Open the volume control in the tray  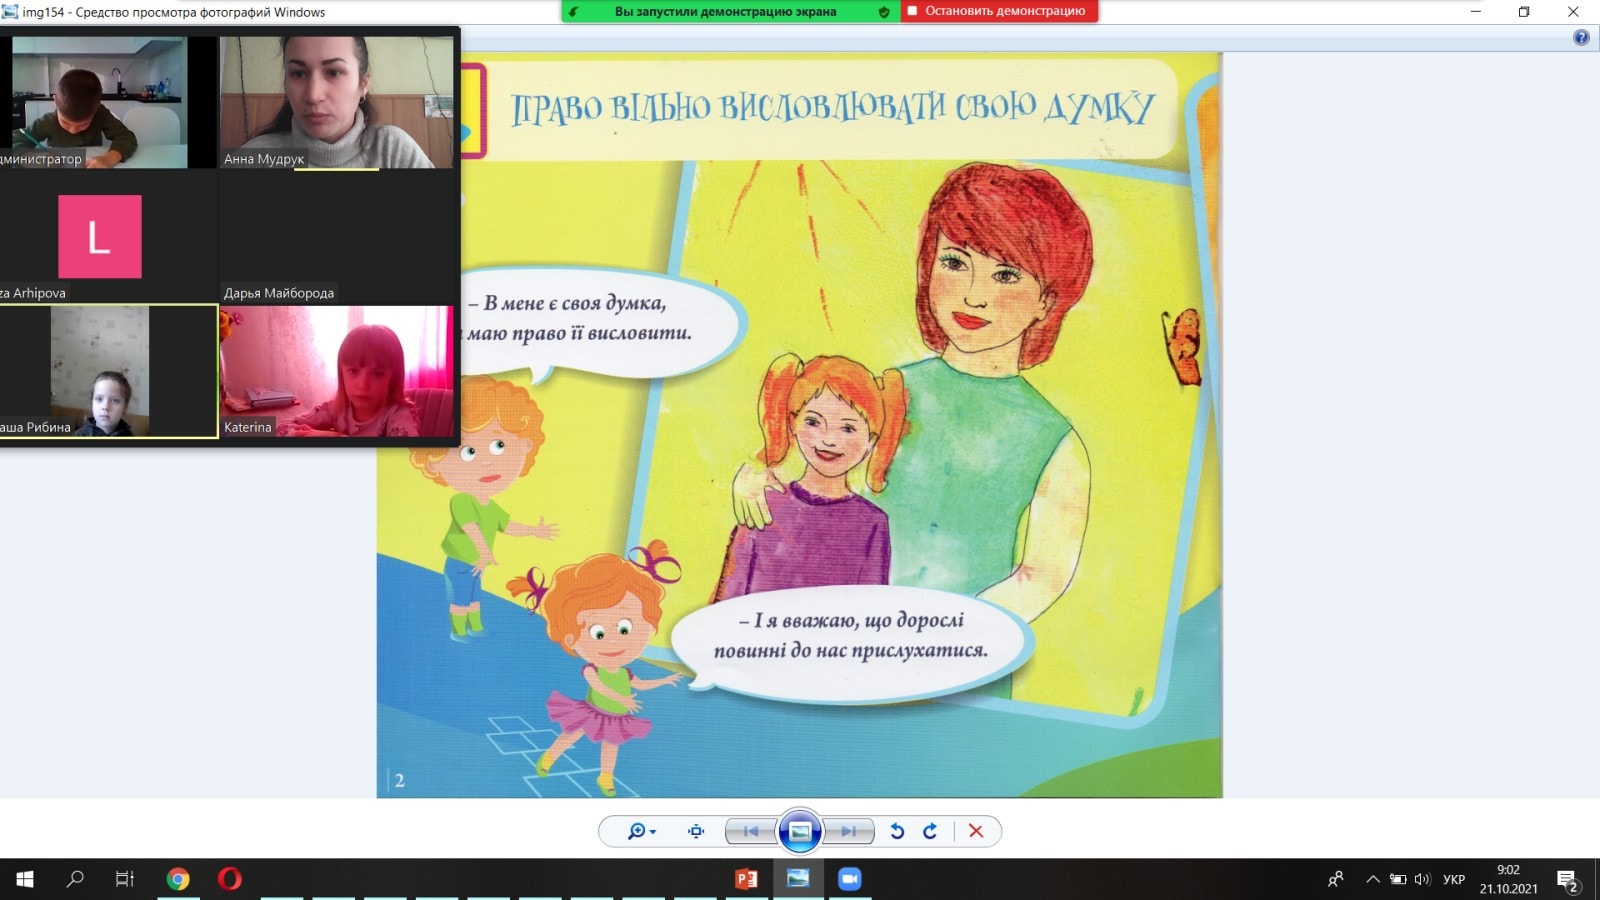tap(1422, 879)
